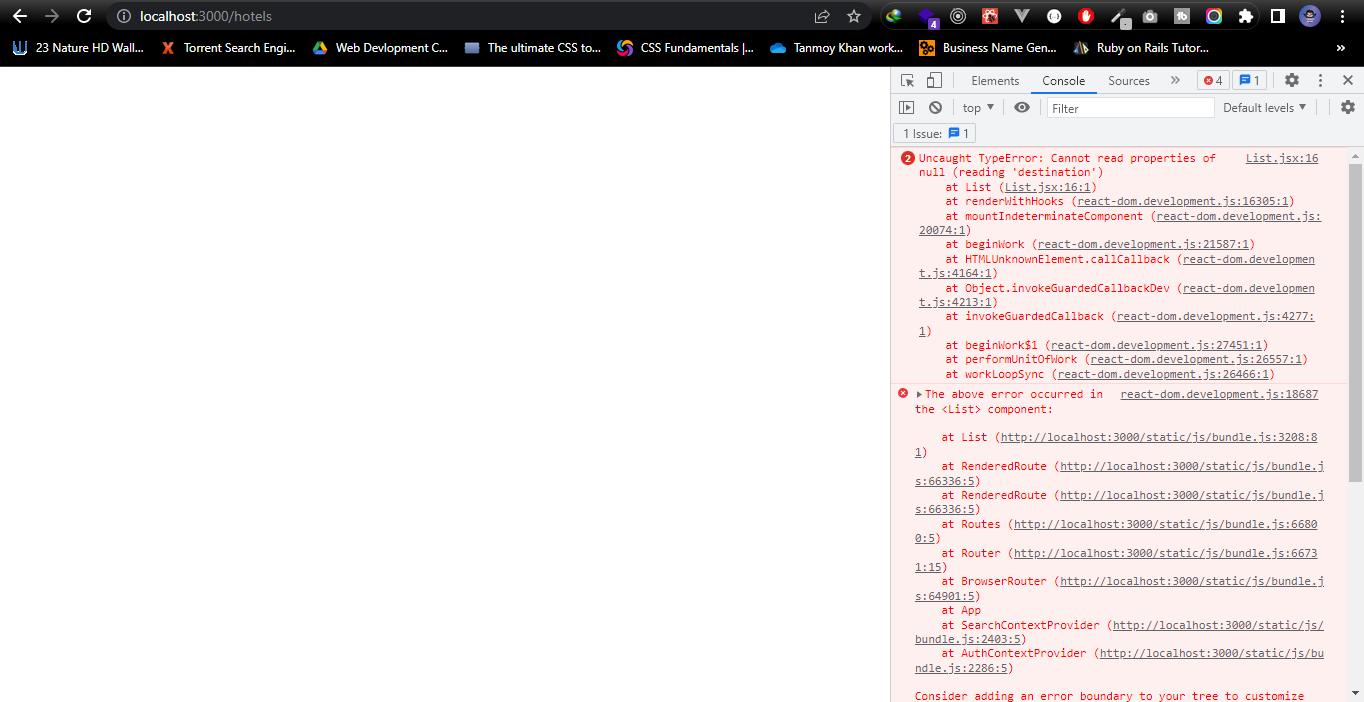The height and width of the screenshot is (702, 1364).
Task: Show the console sidebar
Action: [x=906, y=107]
